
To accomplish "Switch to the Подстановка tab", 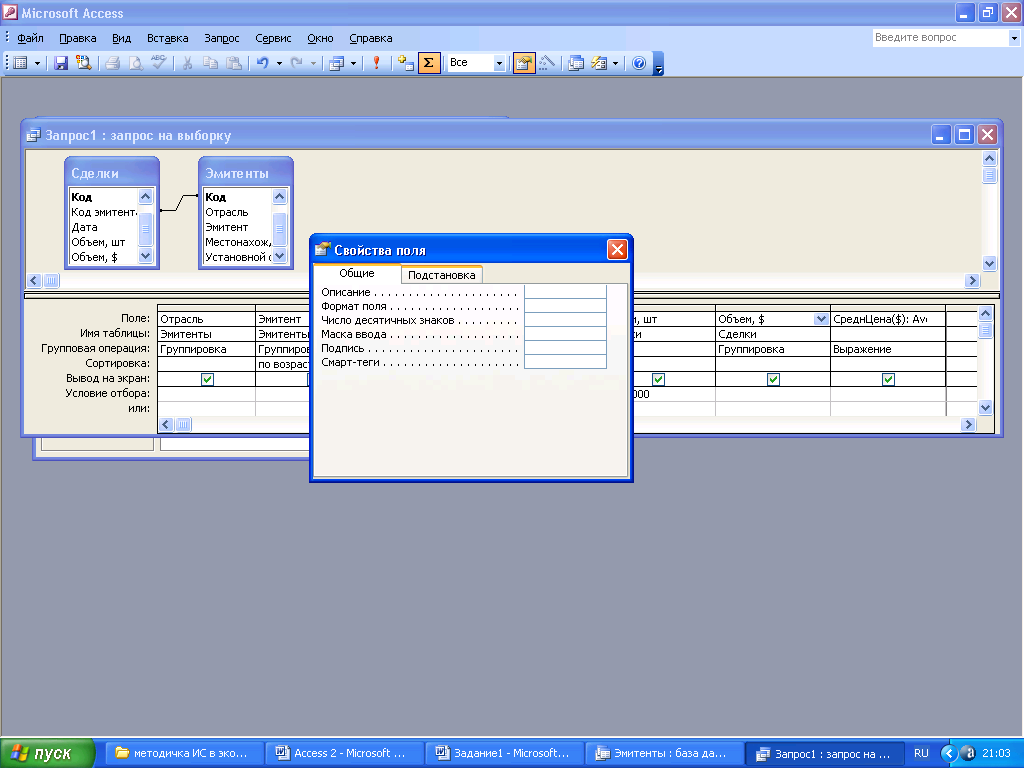I will point(441,275).
